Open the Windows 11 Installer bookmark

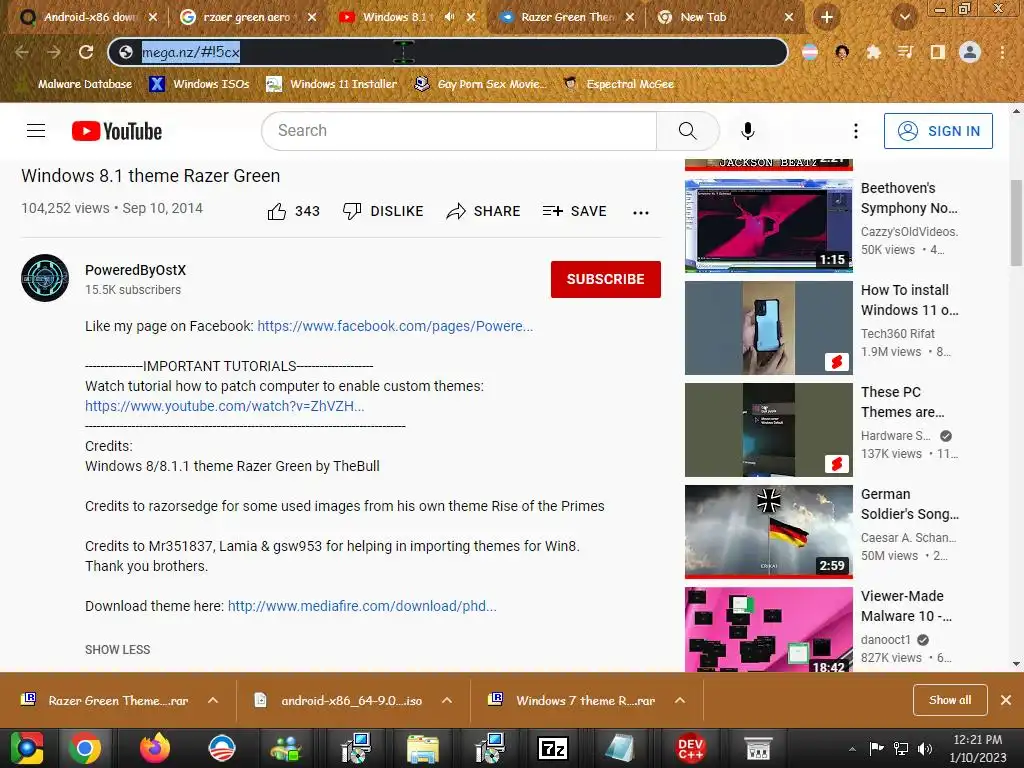[x=332, y=84]
